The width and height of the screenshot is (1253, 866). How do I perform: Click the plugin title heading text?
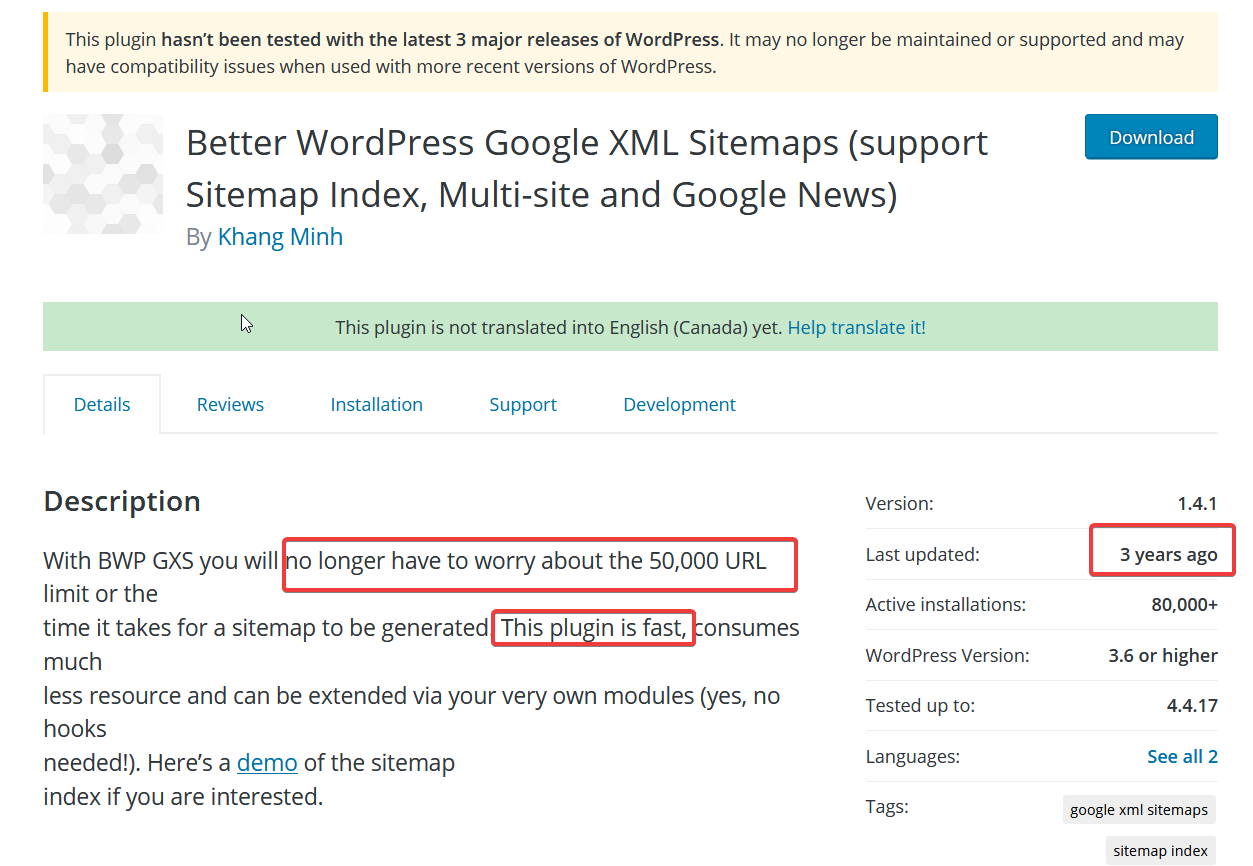point(587,168)
